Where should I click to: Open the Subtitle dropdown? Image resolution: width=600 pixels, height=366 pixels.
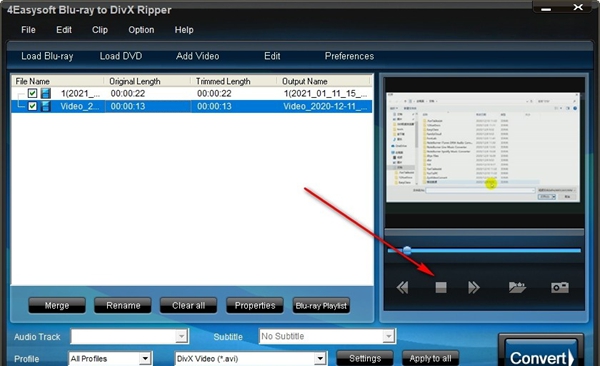click(x=388, y=336)
